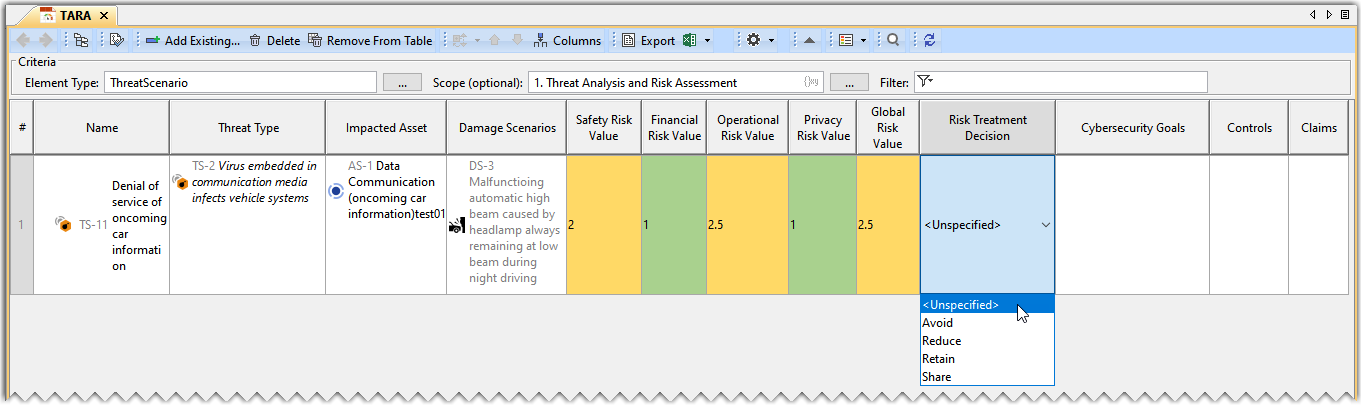Click the Remove From Table button

coord(370,41)
